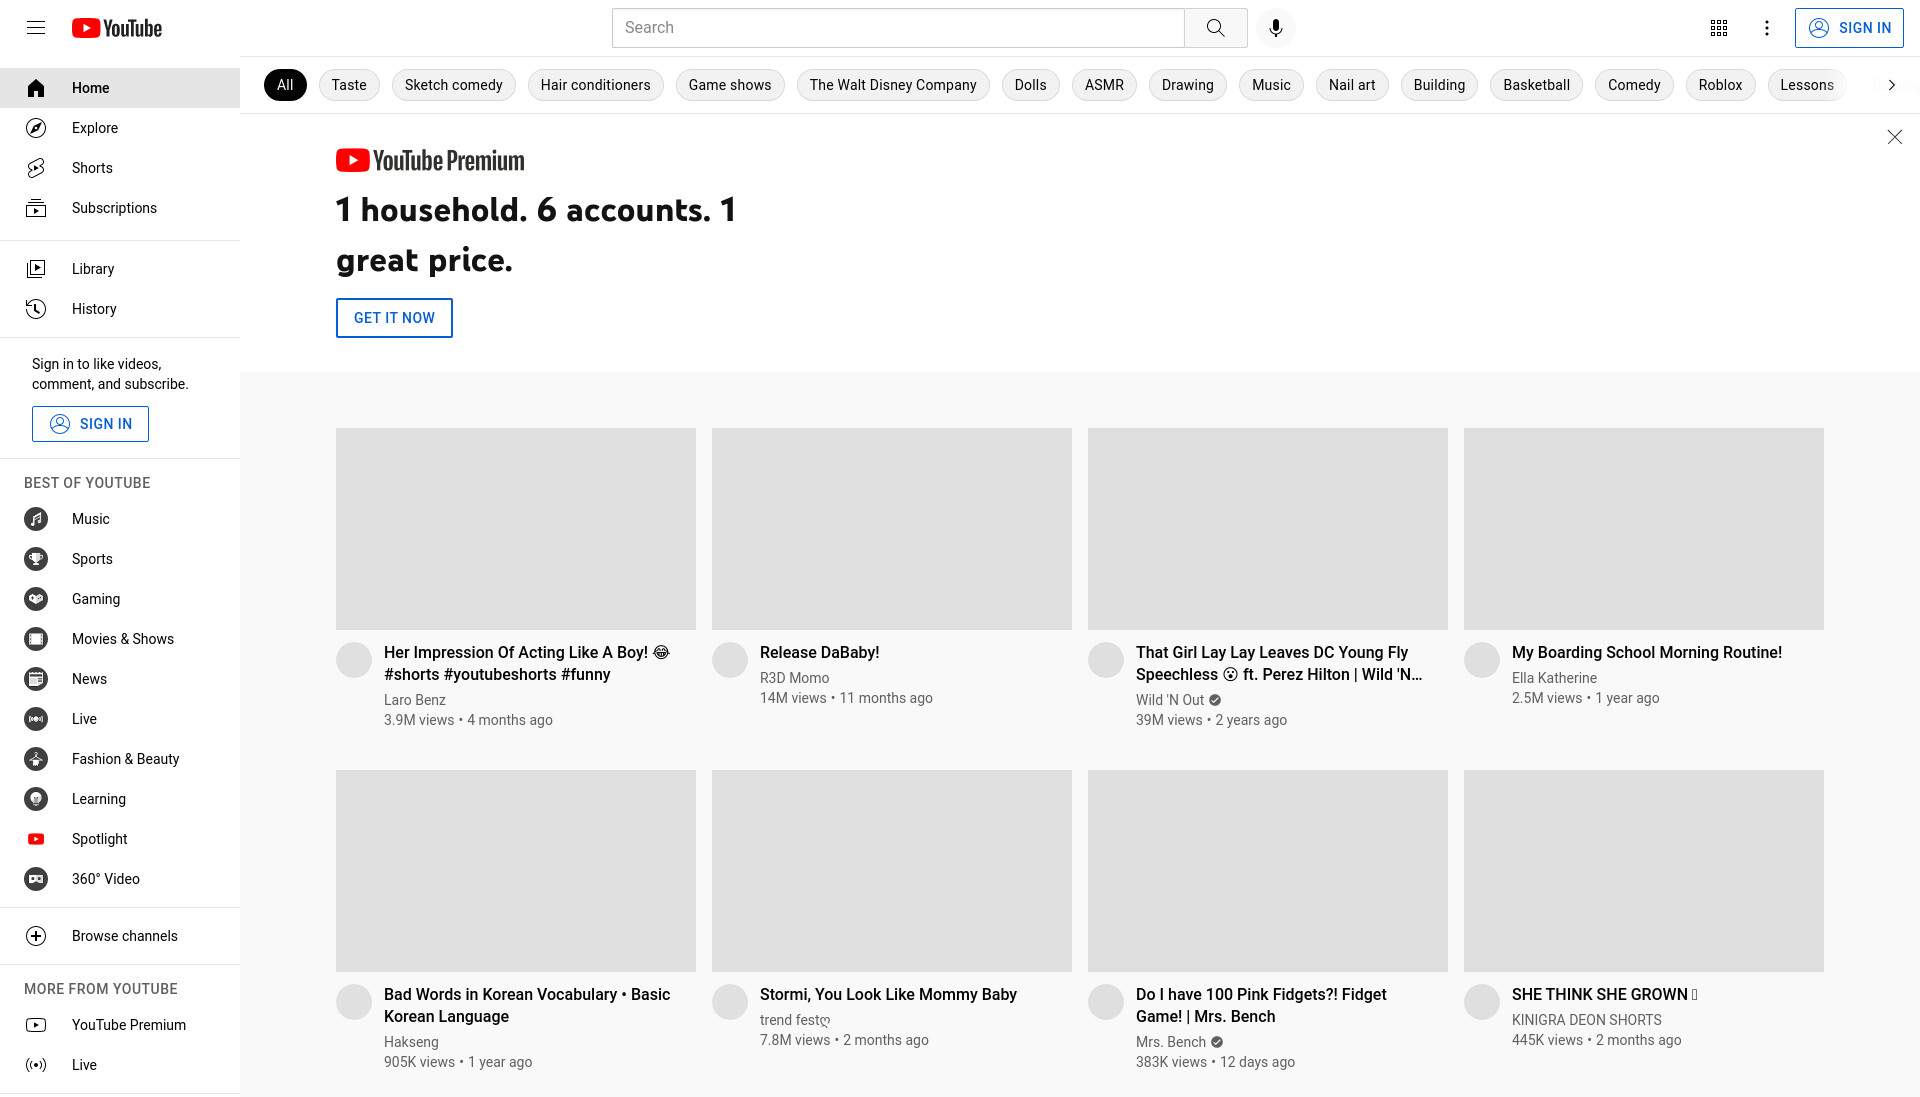The height and width of the screenshot is (1097, 1920).
Task: Select the Lessons chip
Action: [1806, 85]
